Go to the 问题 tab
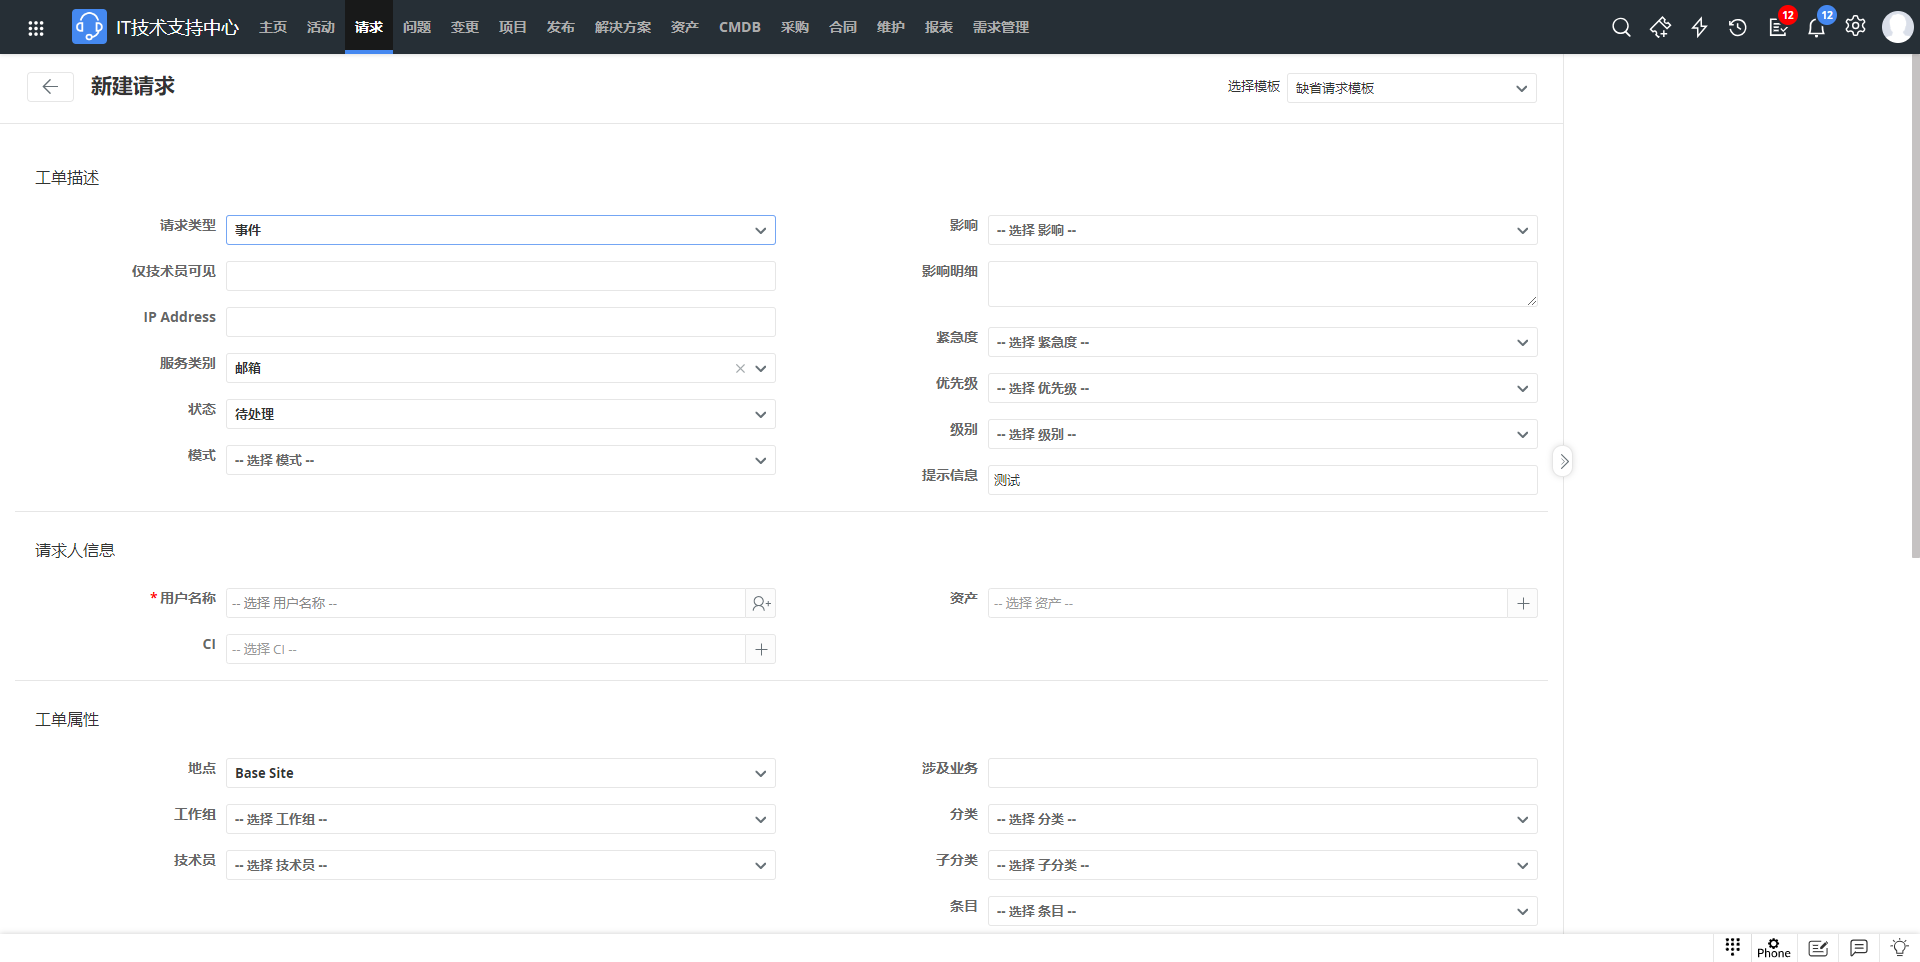The height and width of the screenshot is (962, 1920). [x=417, y=27]
